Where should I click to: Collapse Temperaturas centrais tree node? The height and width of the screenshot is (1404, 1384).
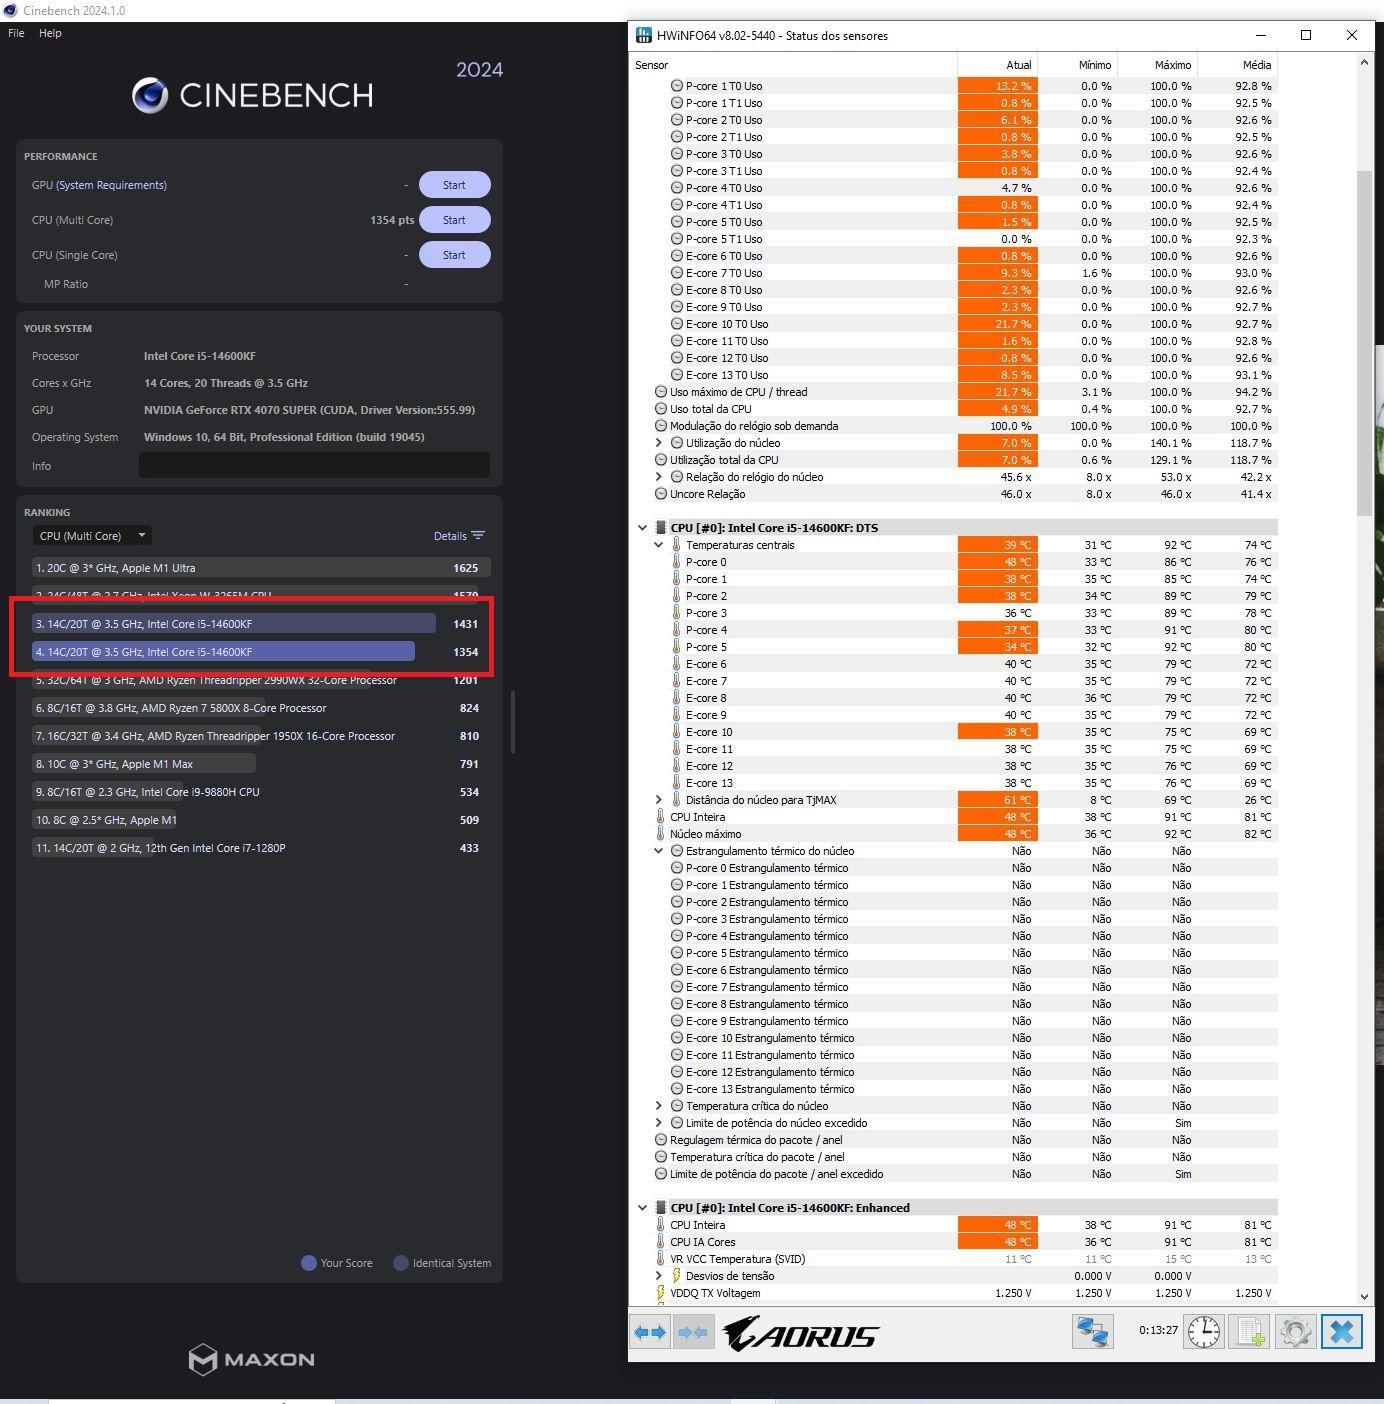coord(659,545)
